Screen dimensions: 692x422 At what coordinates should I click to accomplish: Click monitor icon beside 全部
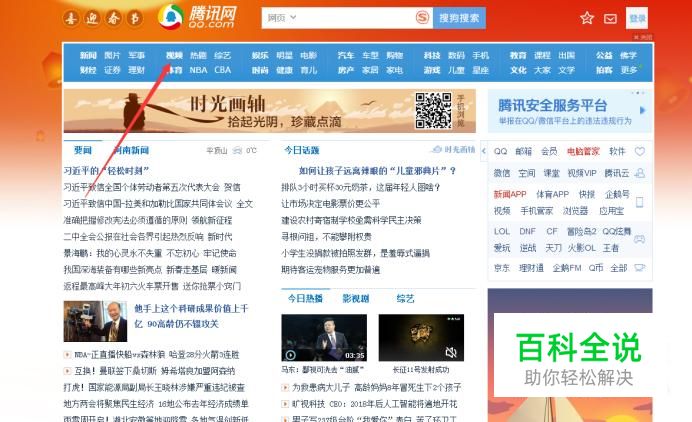pos(639,268)
